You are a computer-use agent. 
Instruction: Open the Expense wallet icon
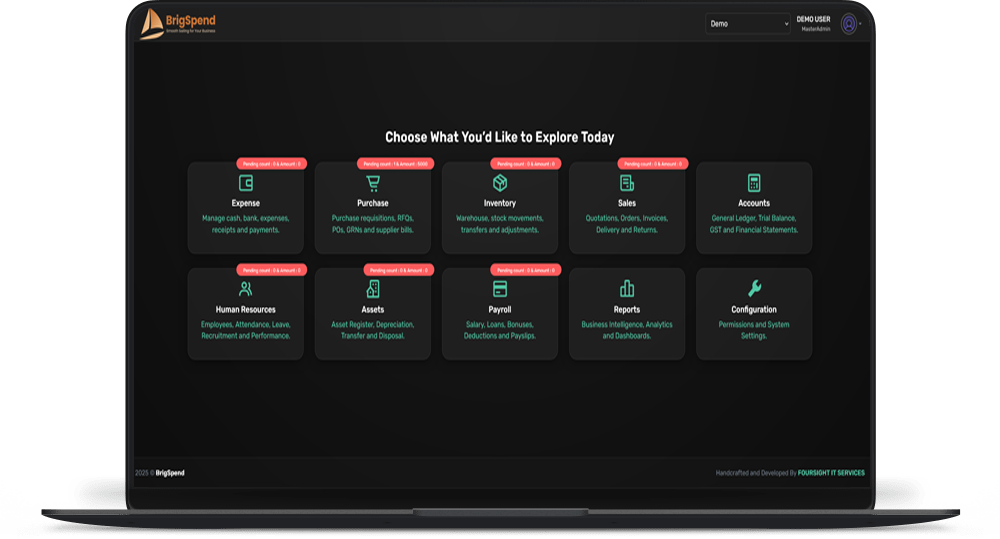point(246,183)
